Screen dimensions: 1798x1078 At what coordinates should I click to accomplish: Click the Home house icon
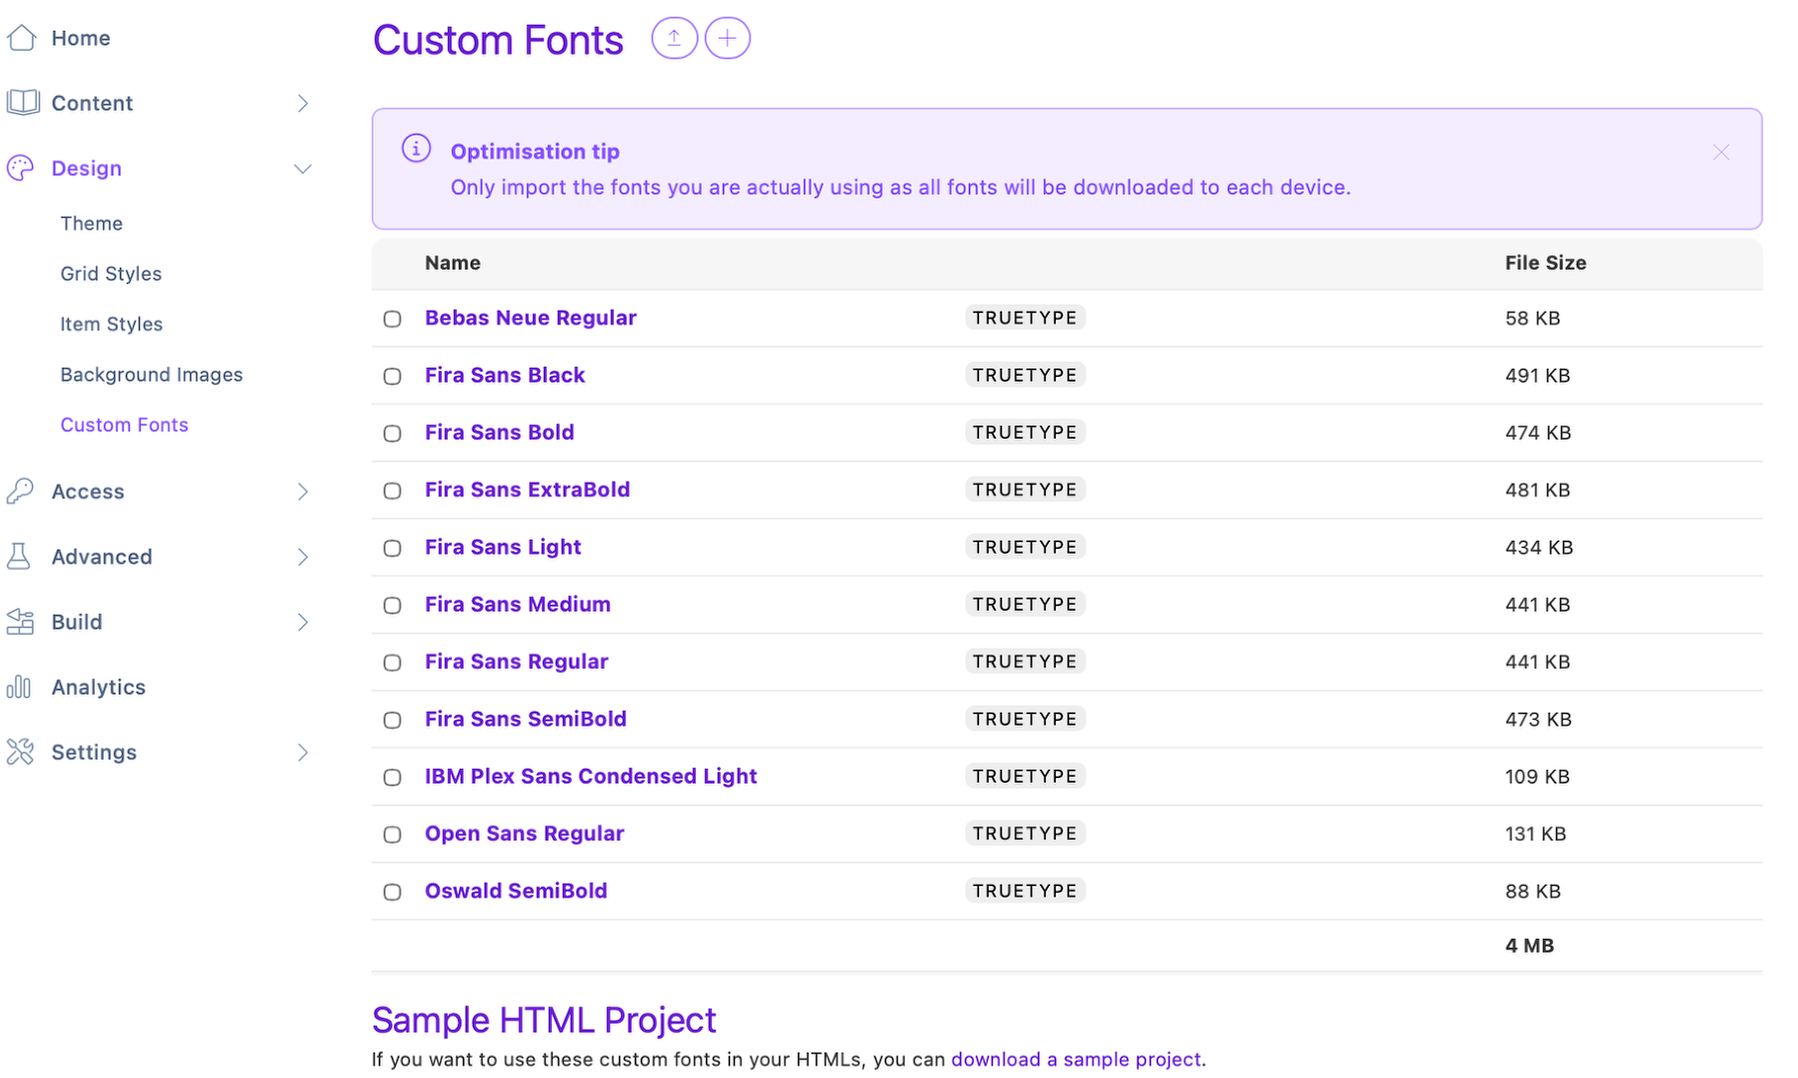pos(22,38)
